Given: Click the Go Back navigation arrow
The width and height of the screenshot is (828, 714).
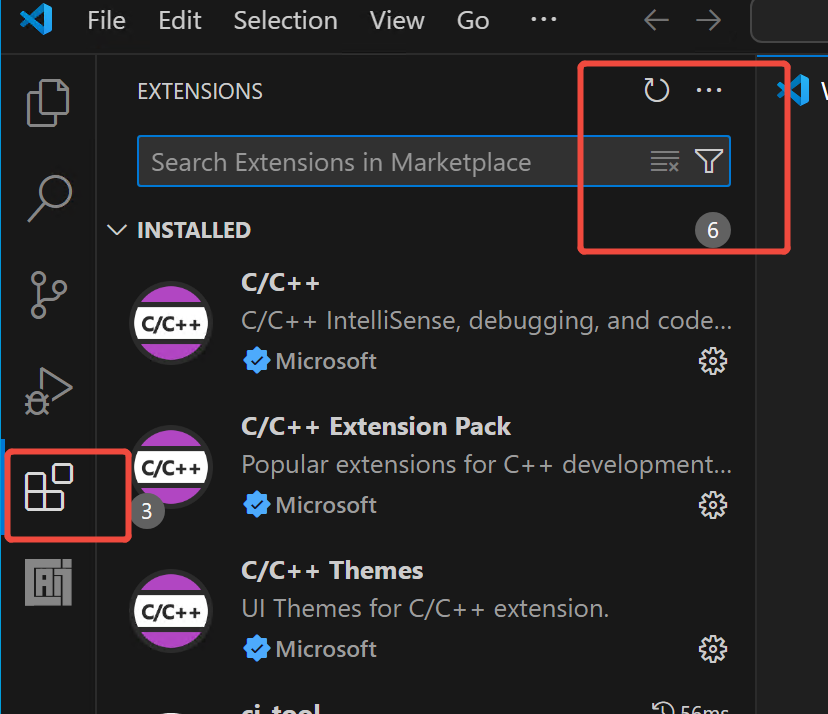Looking at the screenshot, I should point(656,21).
